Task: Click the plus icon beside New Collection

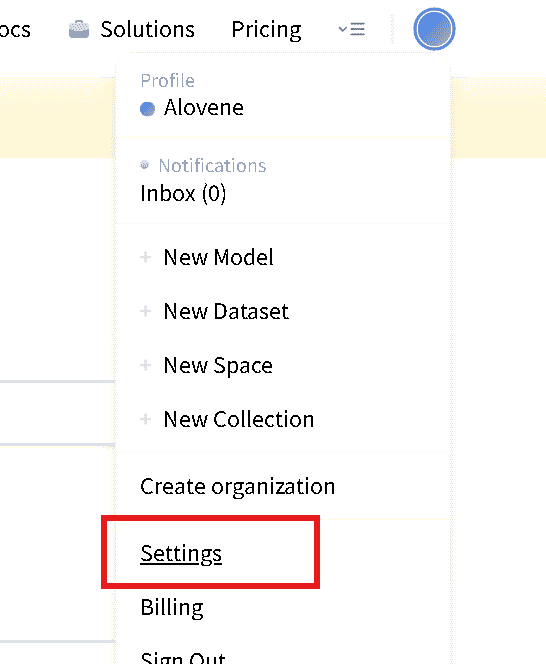Action: [145, 419]
